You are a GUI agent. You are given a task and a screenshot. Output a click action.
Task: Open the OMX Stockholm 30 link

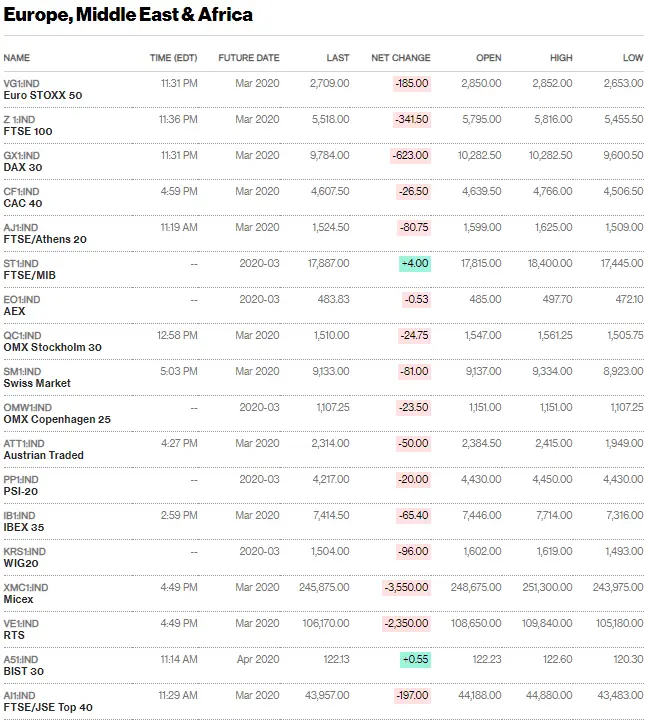click(x=52, y=347)
